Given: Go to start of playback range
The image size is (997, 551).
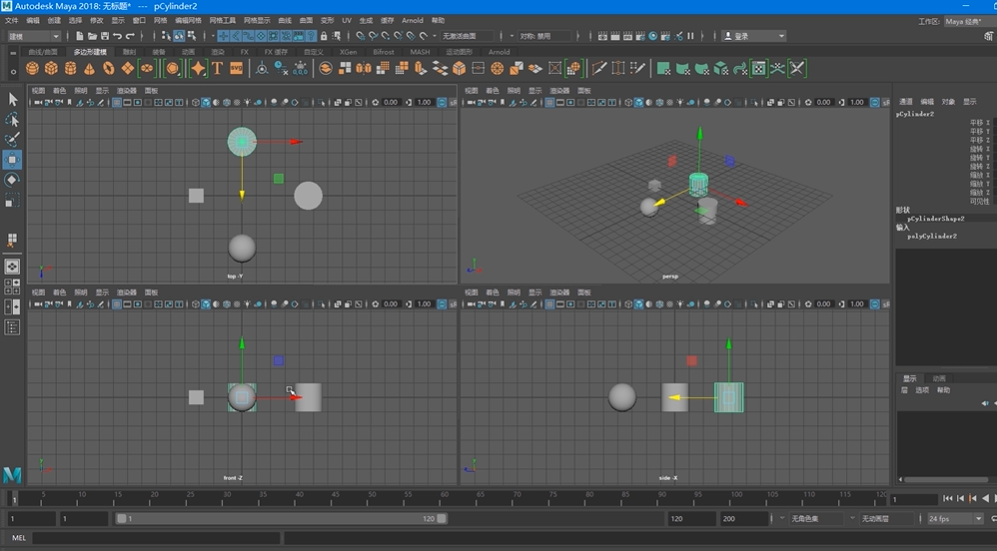Looking at the screenshot, I should [x=948, y=499].
